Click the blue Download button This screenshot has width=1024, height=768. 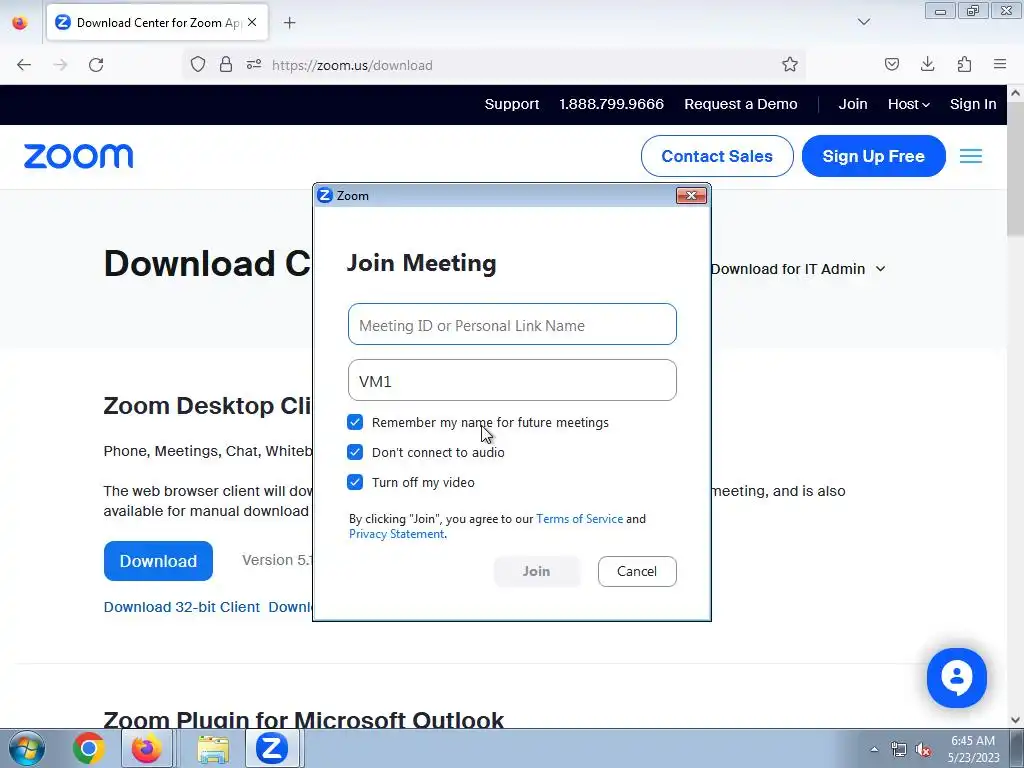(x=158, y=561)
